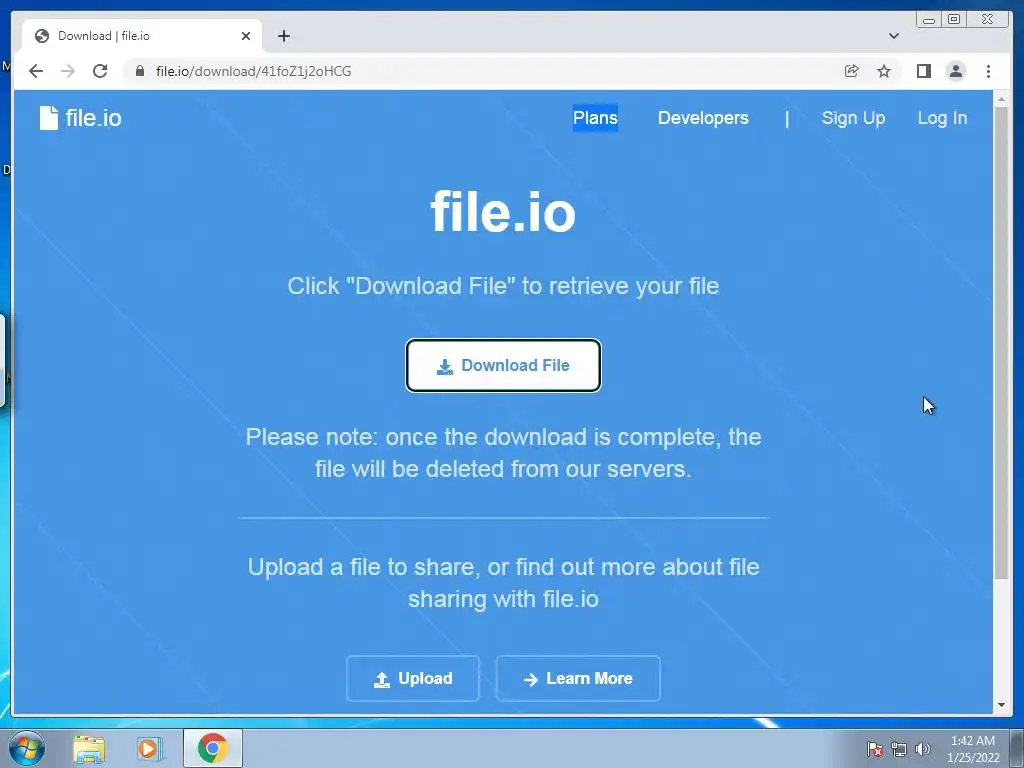The width and height of the screenshot is (1024, 768).
Task: Open the network tray icon
Action: pos(899,749)
